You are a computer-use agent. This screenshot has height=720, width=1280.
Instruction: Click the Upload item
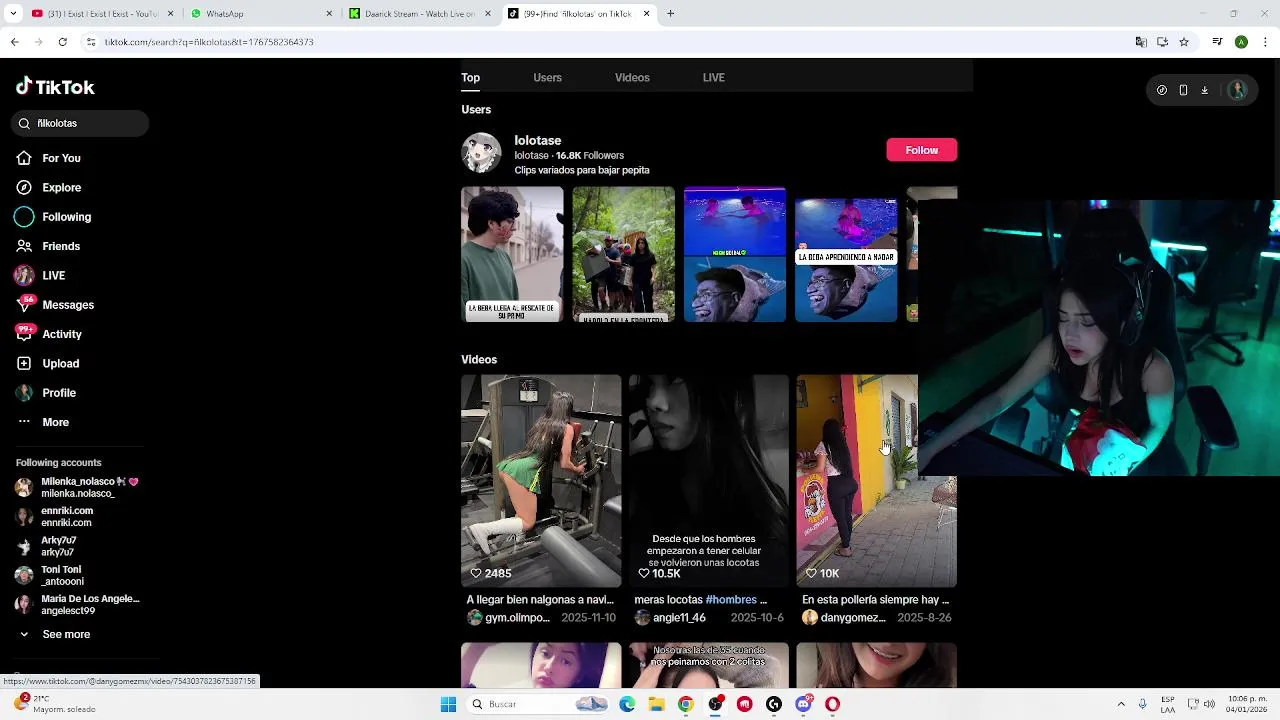coord(47,363)
